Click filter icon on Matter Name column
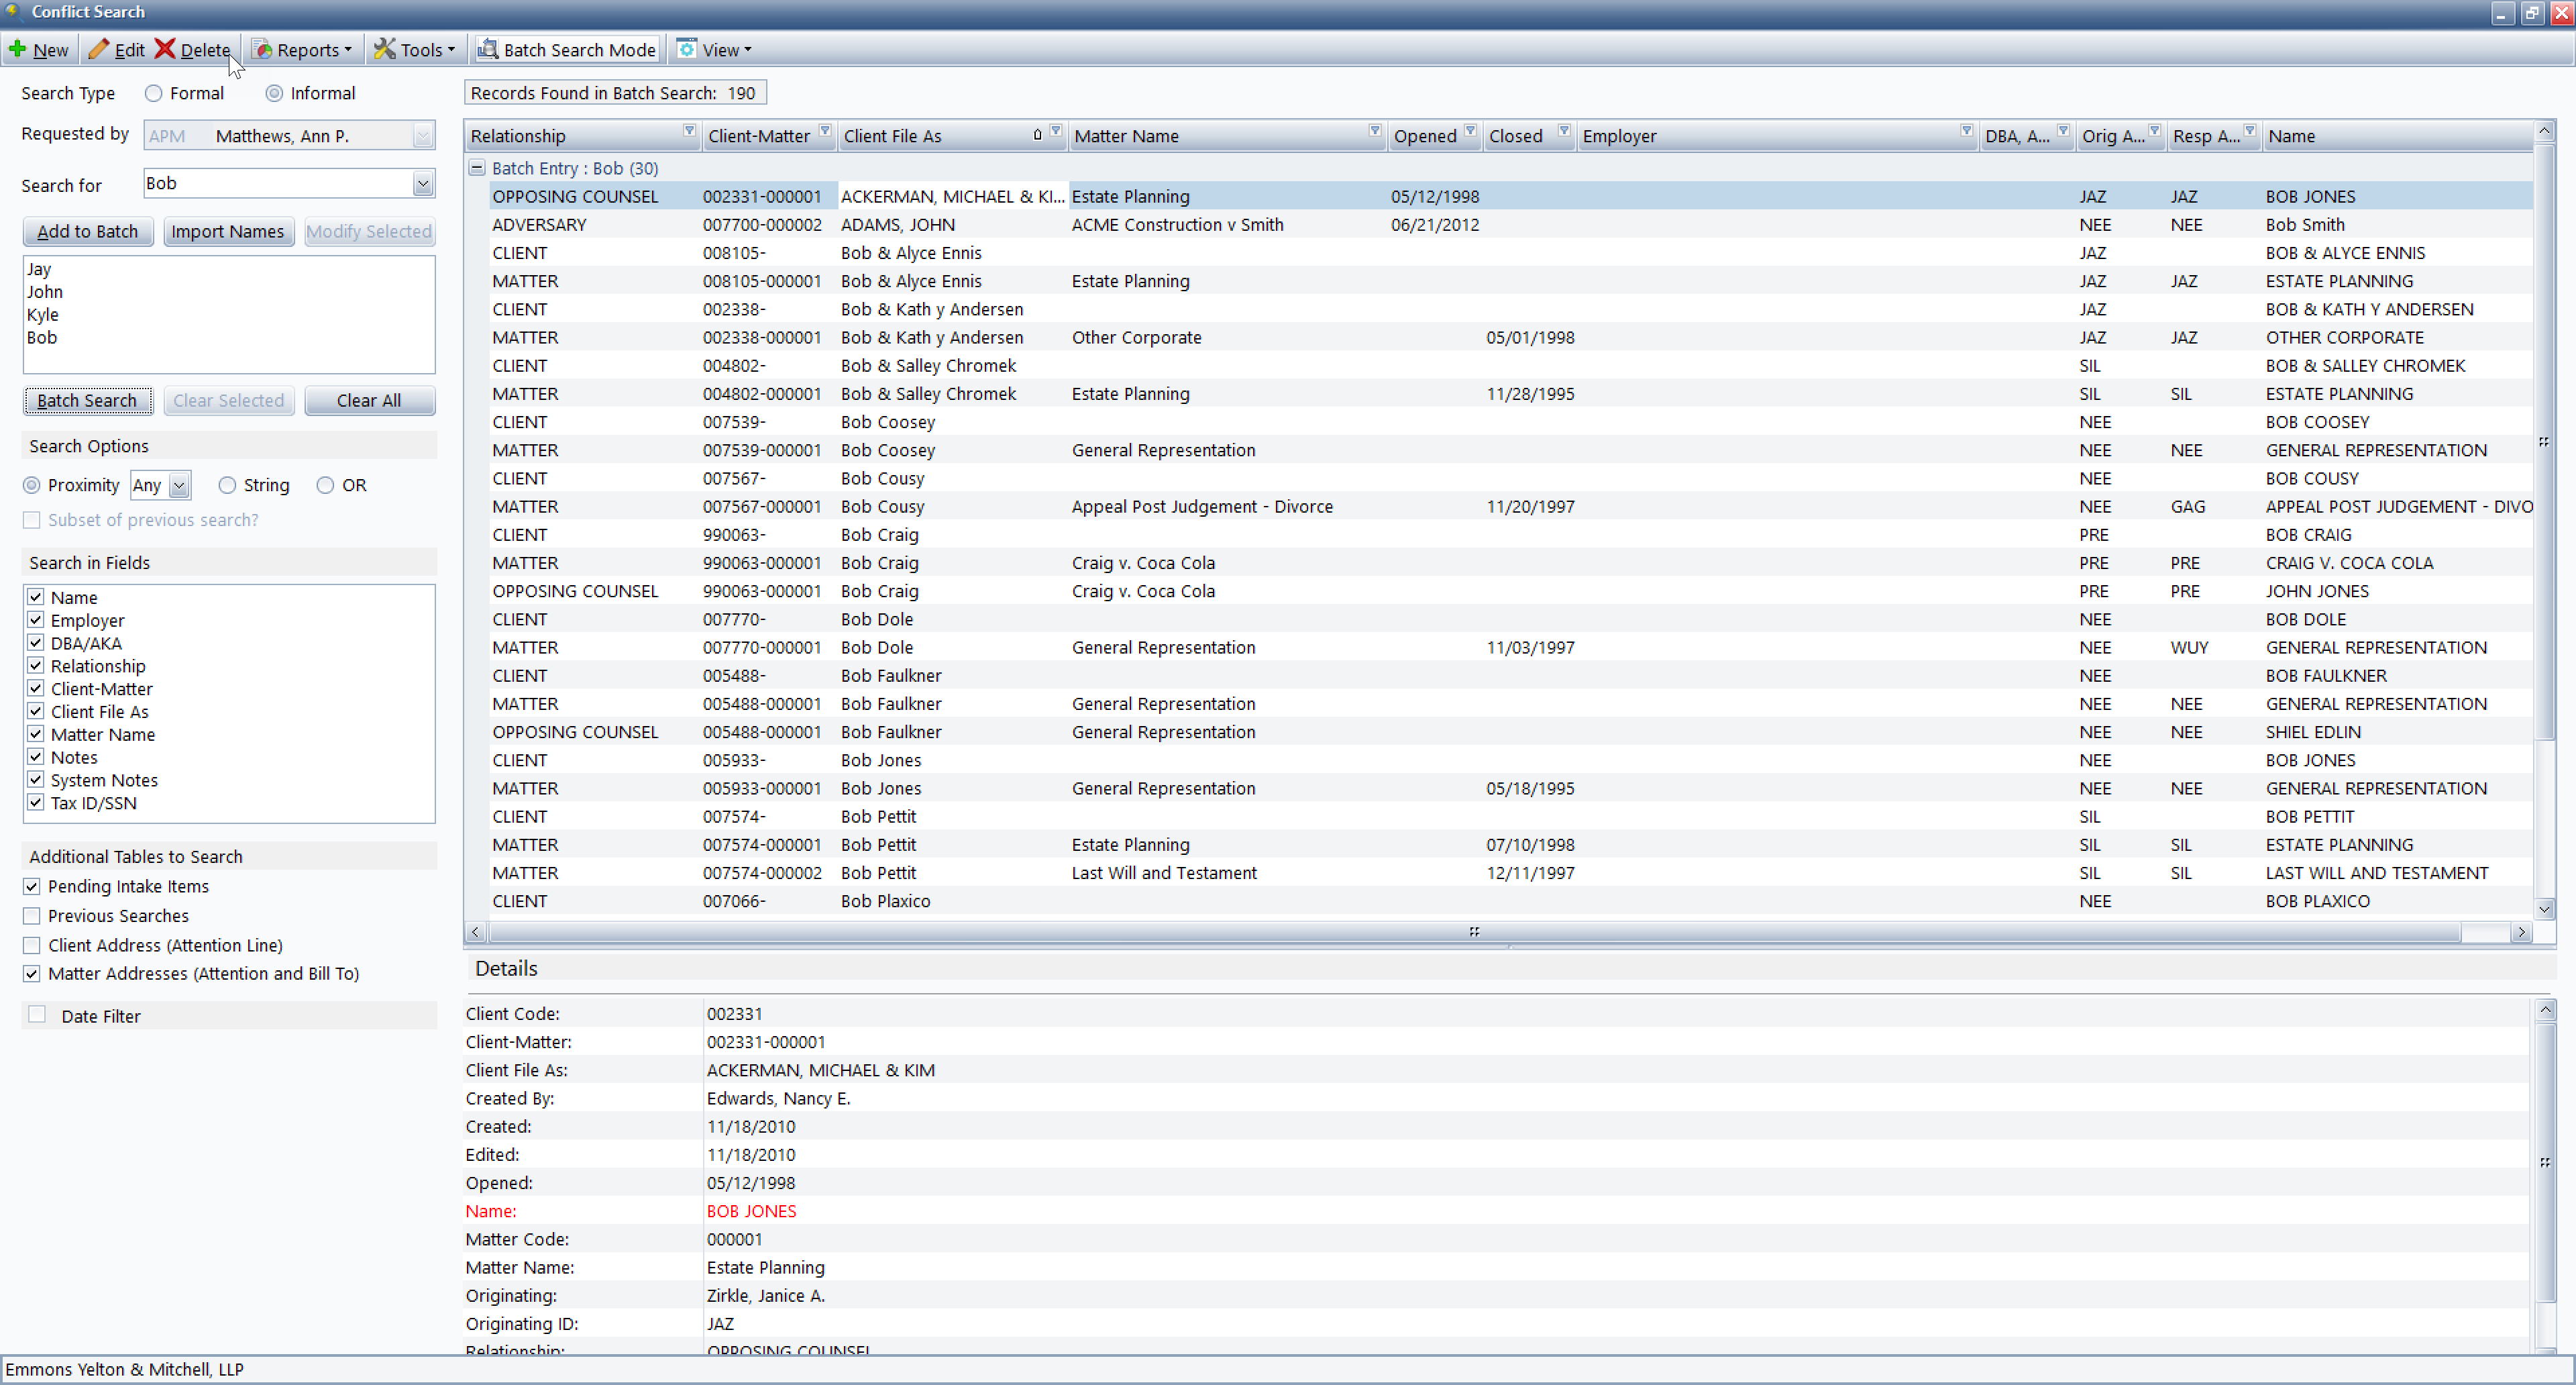 (1375, 131)
